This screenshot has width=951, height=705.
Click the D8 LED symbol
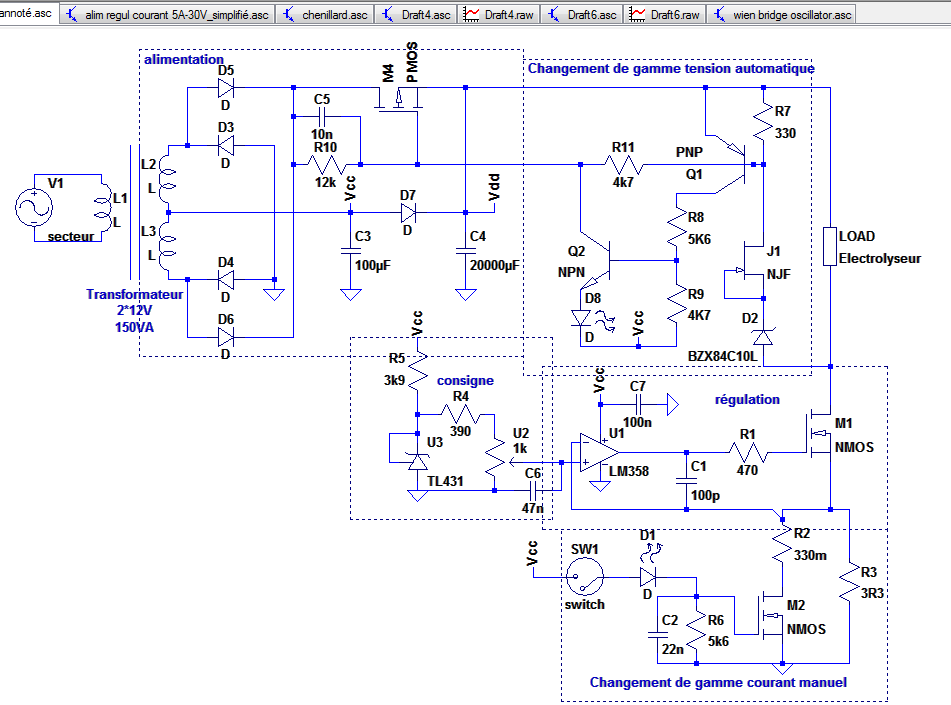[582, 318]
